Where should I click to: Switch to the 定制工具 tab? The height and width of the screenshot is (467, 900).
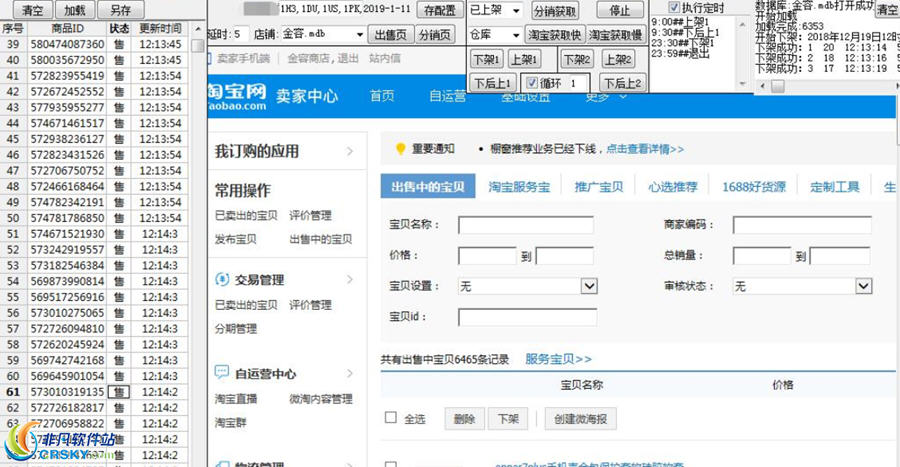[835, 186]
